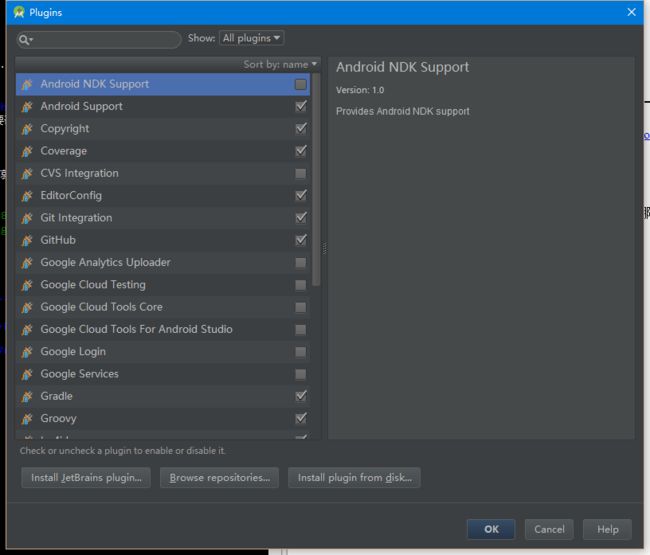650x555 pixels.
Task: Click the GitHub plugin icon
Action: 27,240
